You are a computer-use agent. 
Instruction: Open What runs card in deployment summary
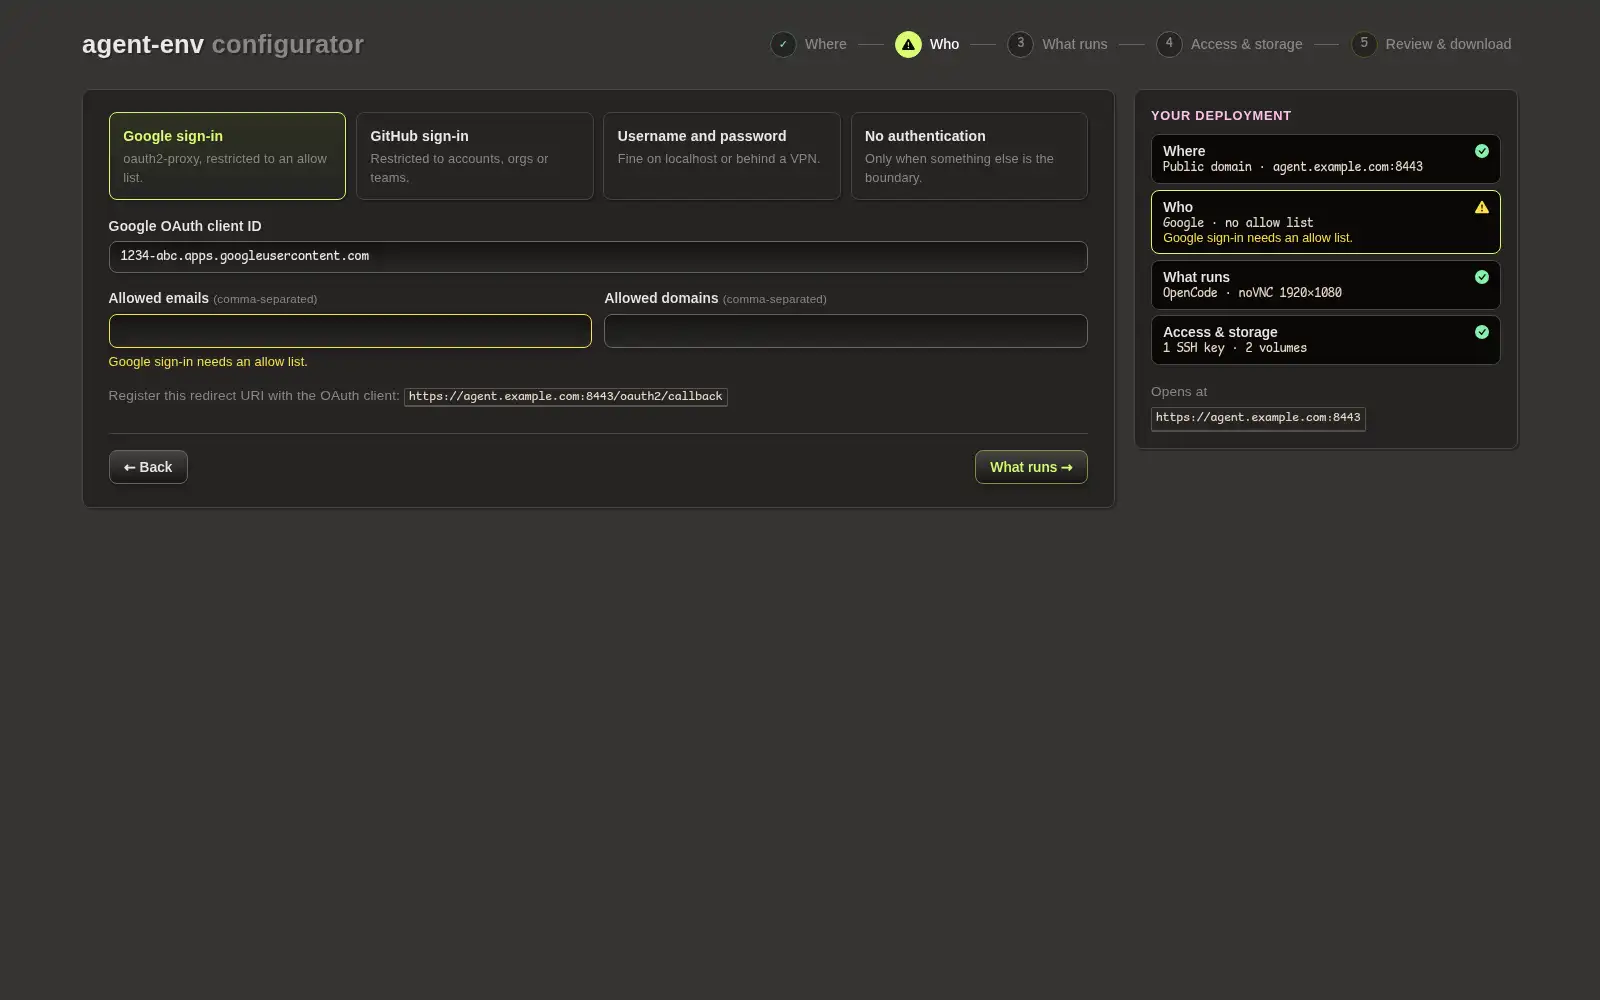1325,285
